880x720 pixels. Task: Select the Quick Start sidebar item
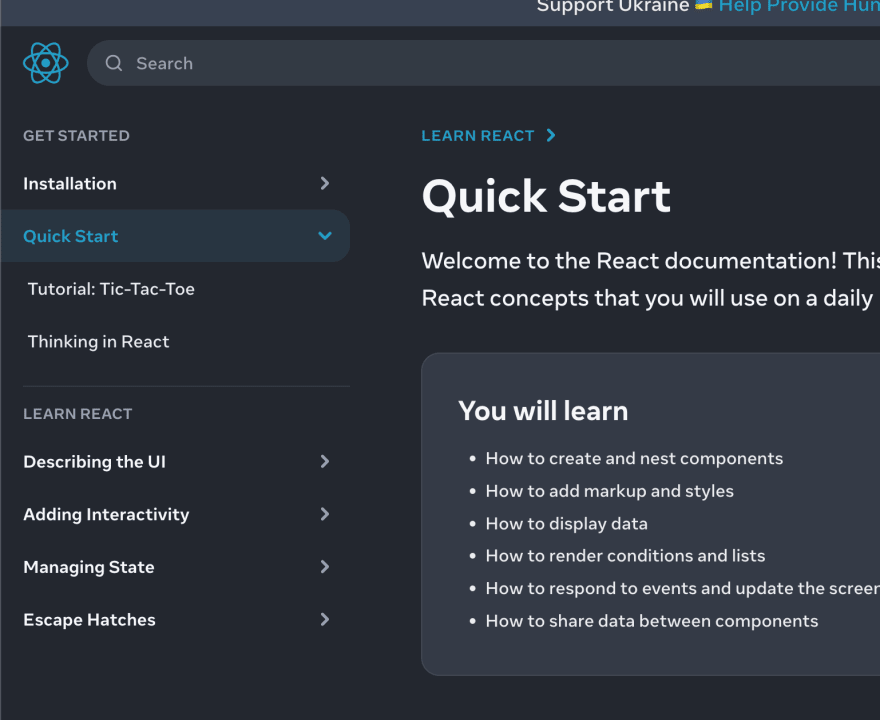click(175, 236)
